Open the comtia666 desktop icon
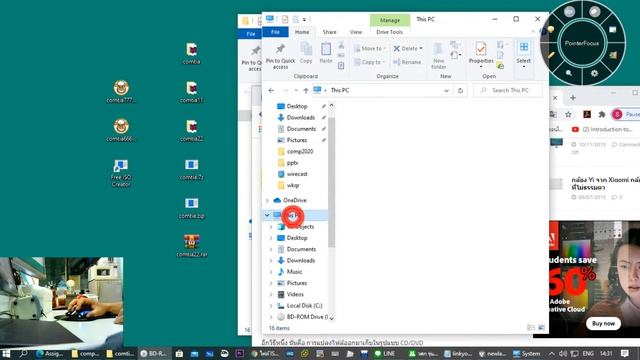The height and width of the screenshot is (360, 640). 121,130
